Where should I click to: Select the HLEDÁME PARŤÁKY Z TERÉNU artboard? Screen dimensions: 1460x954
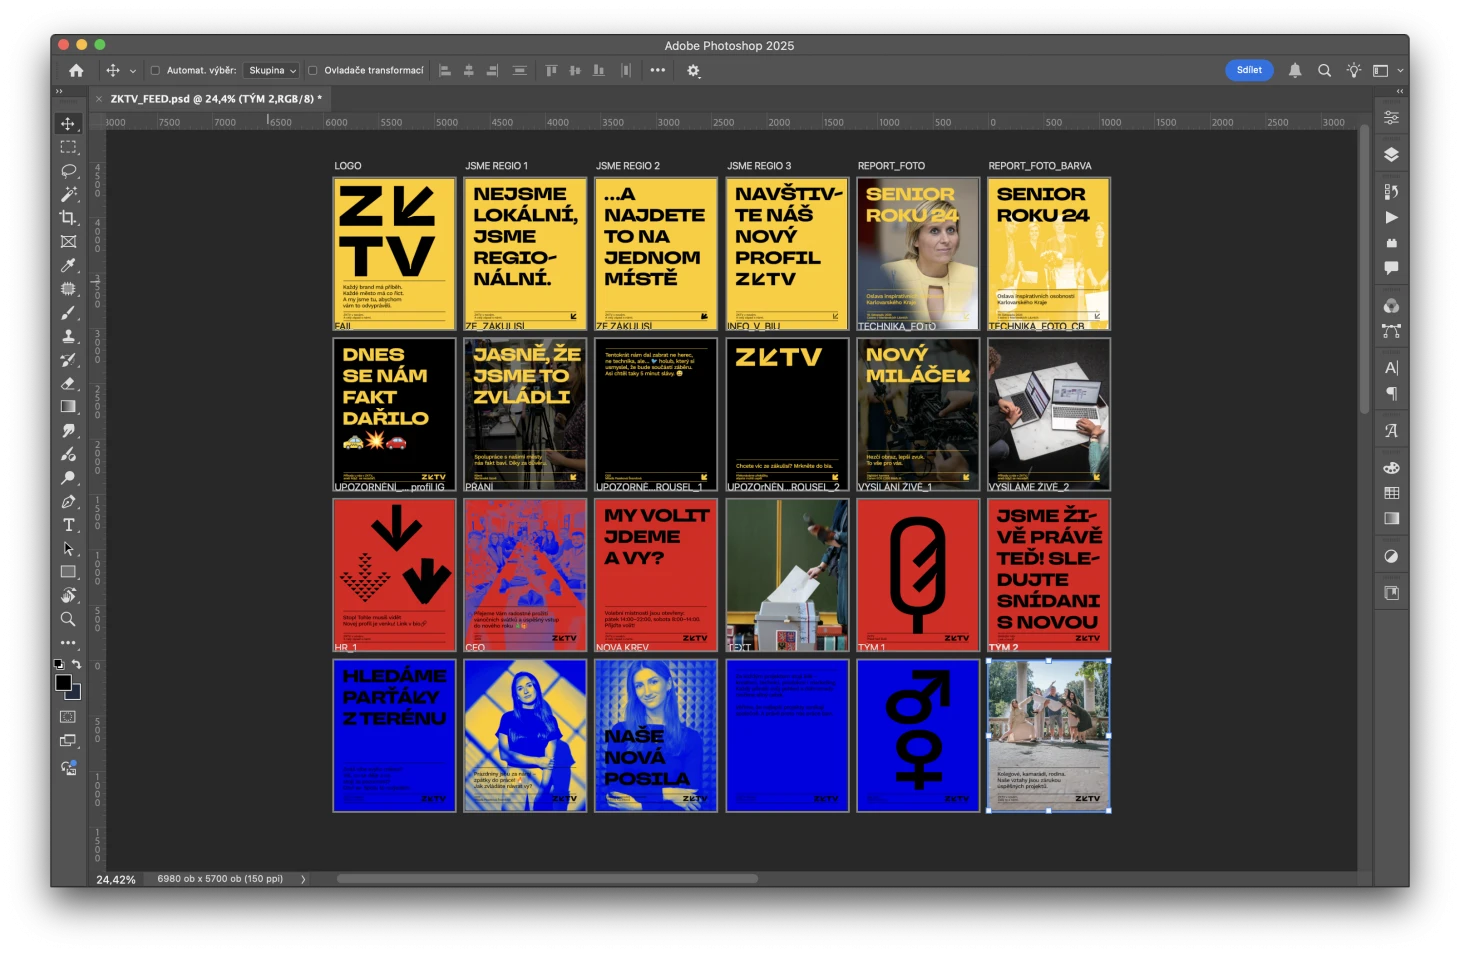tap(394, 735)
